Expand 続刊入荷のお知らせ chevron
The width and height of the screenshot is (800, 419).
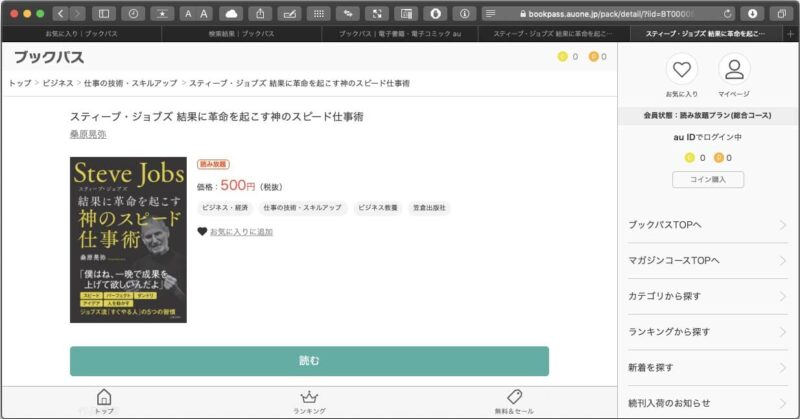pyautogui.click(x=783, y=403)
